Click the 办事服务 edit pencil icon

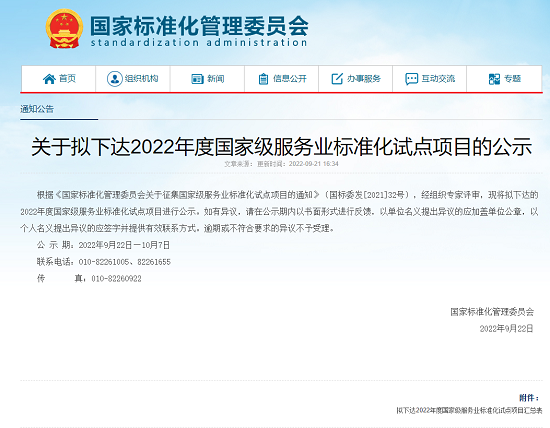337,79
